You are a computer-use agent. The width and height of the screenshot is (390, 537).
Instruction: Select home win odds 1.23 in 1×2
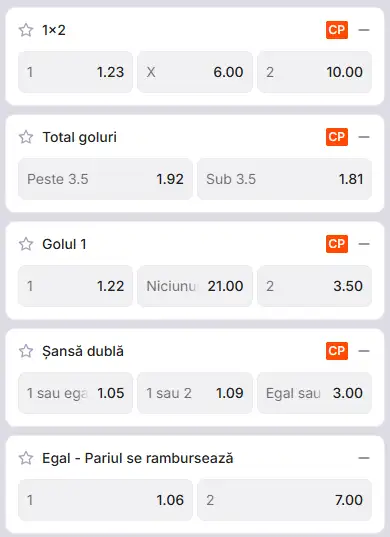(x=75, y=72)
